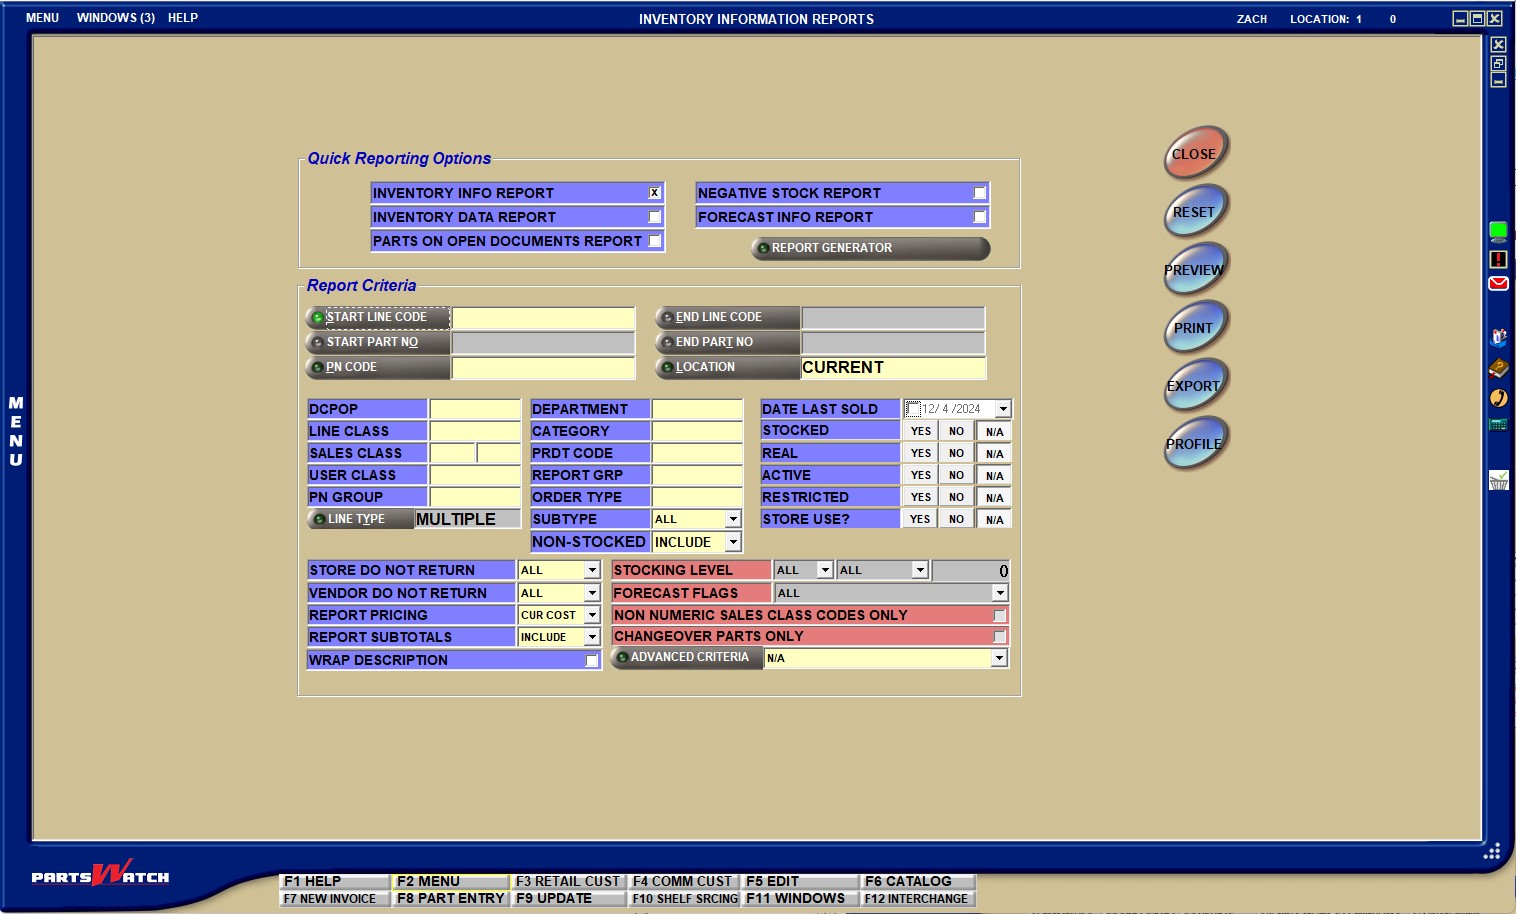Click the Report Generator button
The height and width of the screenshot is (914, 1516).
point(870,248)
